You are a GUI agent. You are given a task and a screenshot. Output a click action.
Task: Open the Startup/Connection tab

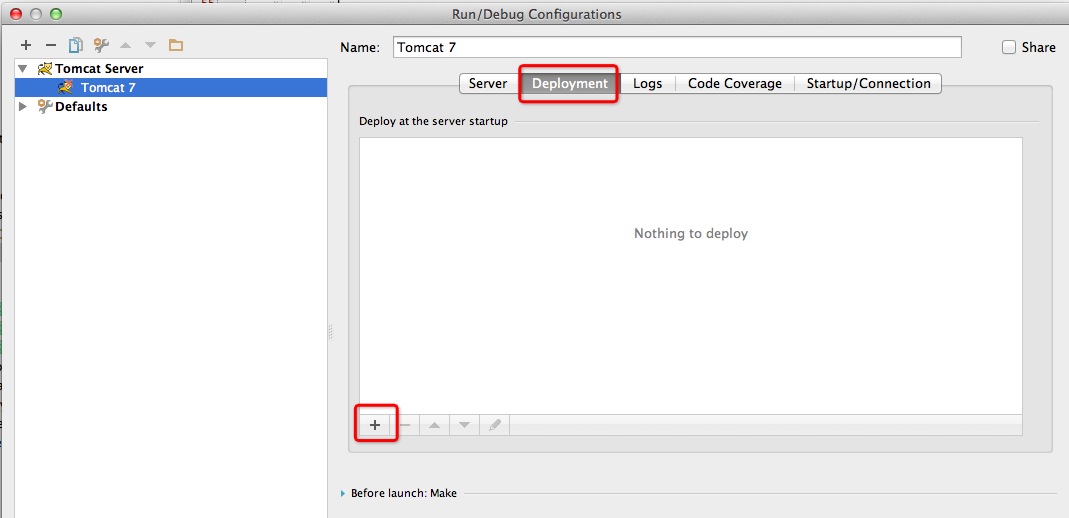pyautogui.click(x=868, y=84)
